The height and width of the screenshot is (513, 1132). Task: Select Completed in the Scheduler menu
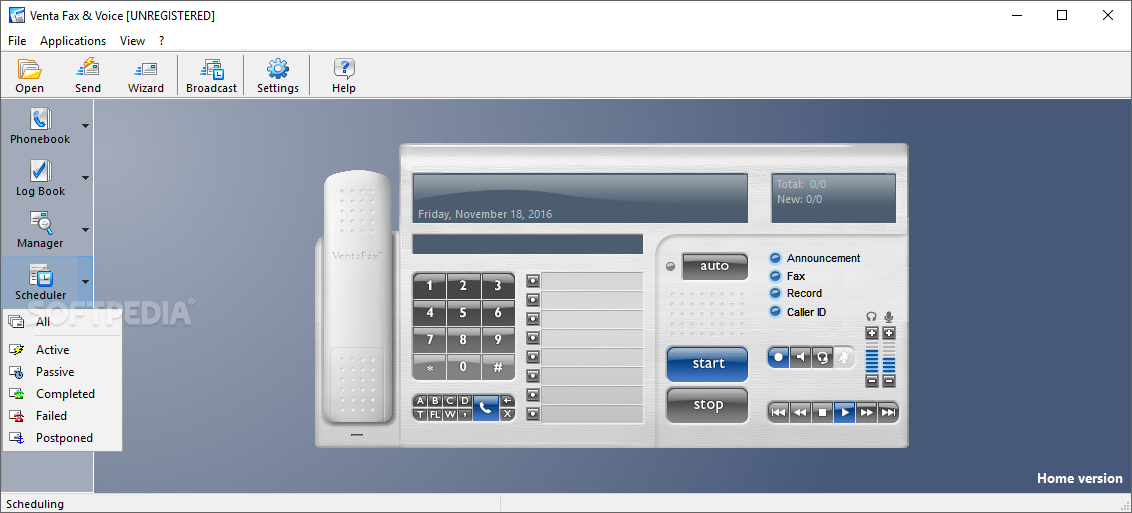point(63,394)
